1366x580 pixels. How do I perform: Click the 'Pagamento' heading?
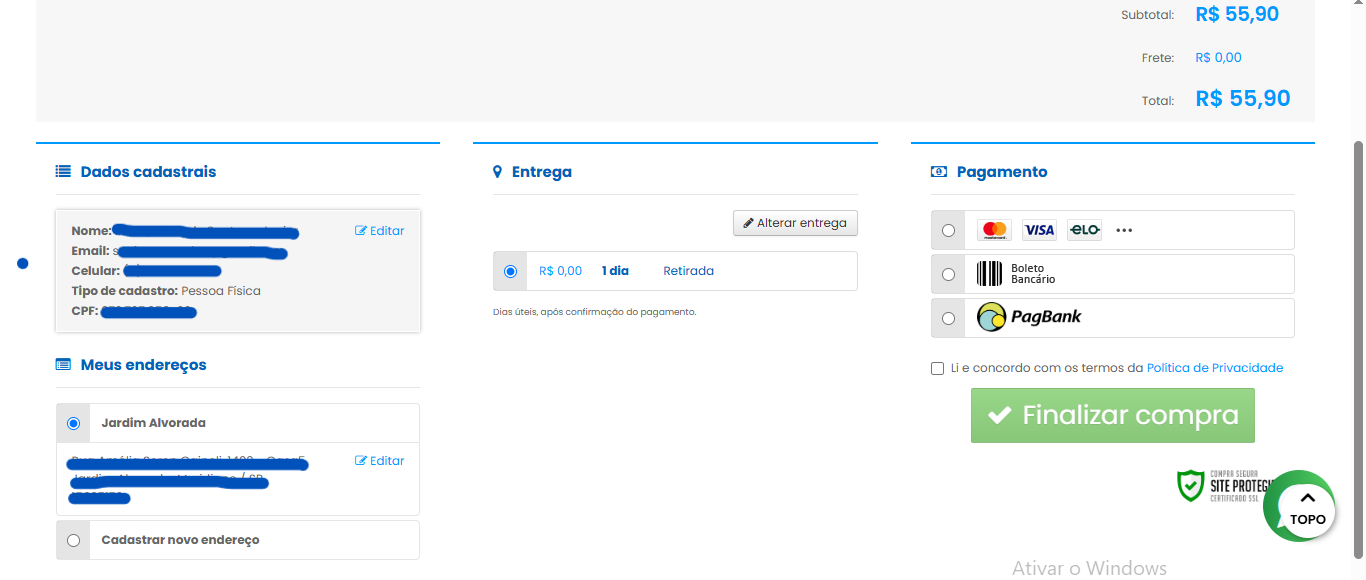1002,172
